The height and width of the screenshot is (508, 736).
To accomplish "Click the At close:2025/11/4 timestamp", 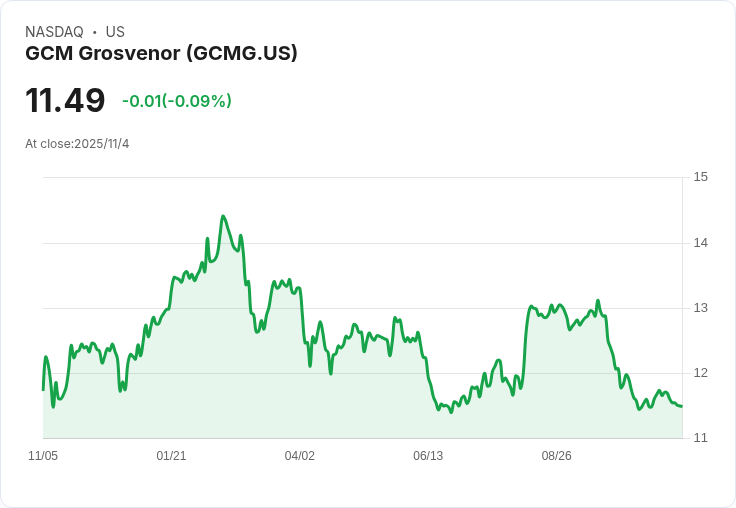I will [77, 144].
